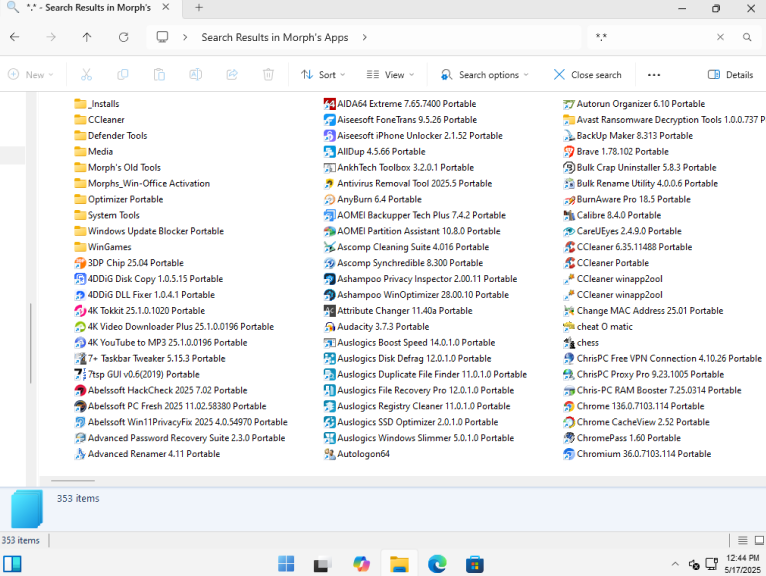Show hidden system tray icons
Image resolution: width=766 pixels, height=576 pixels.
[675, 564]
